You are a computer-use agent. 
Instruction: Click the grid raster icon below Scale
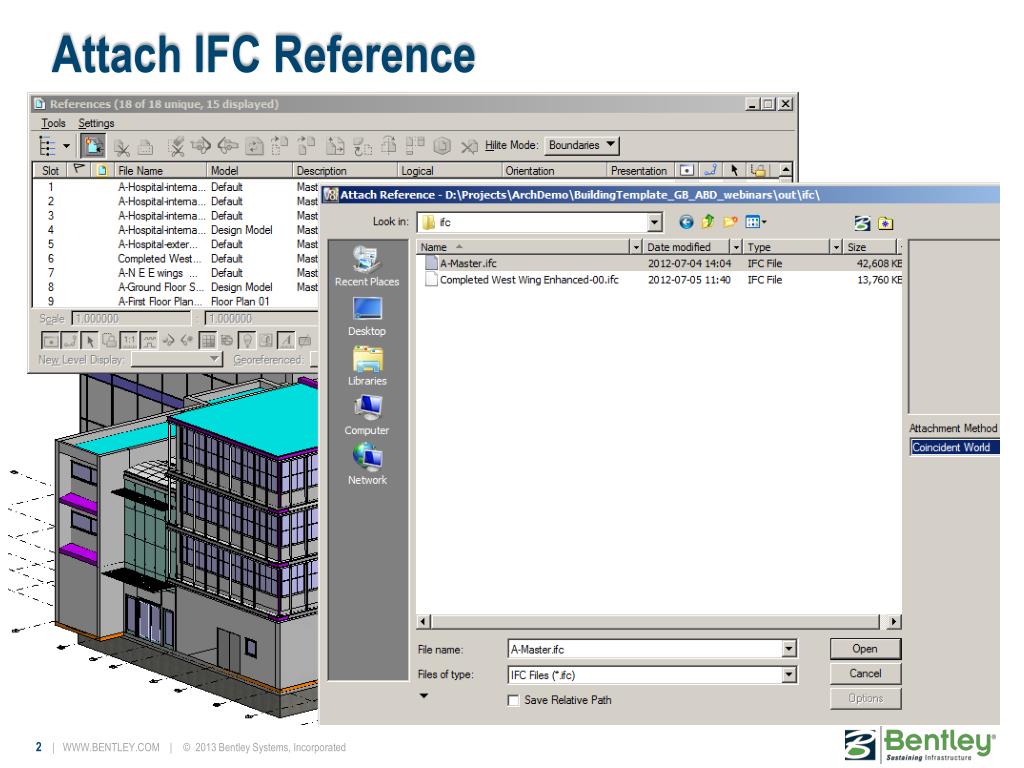207,340
